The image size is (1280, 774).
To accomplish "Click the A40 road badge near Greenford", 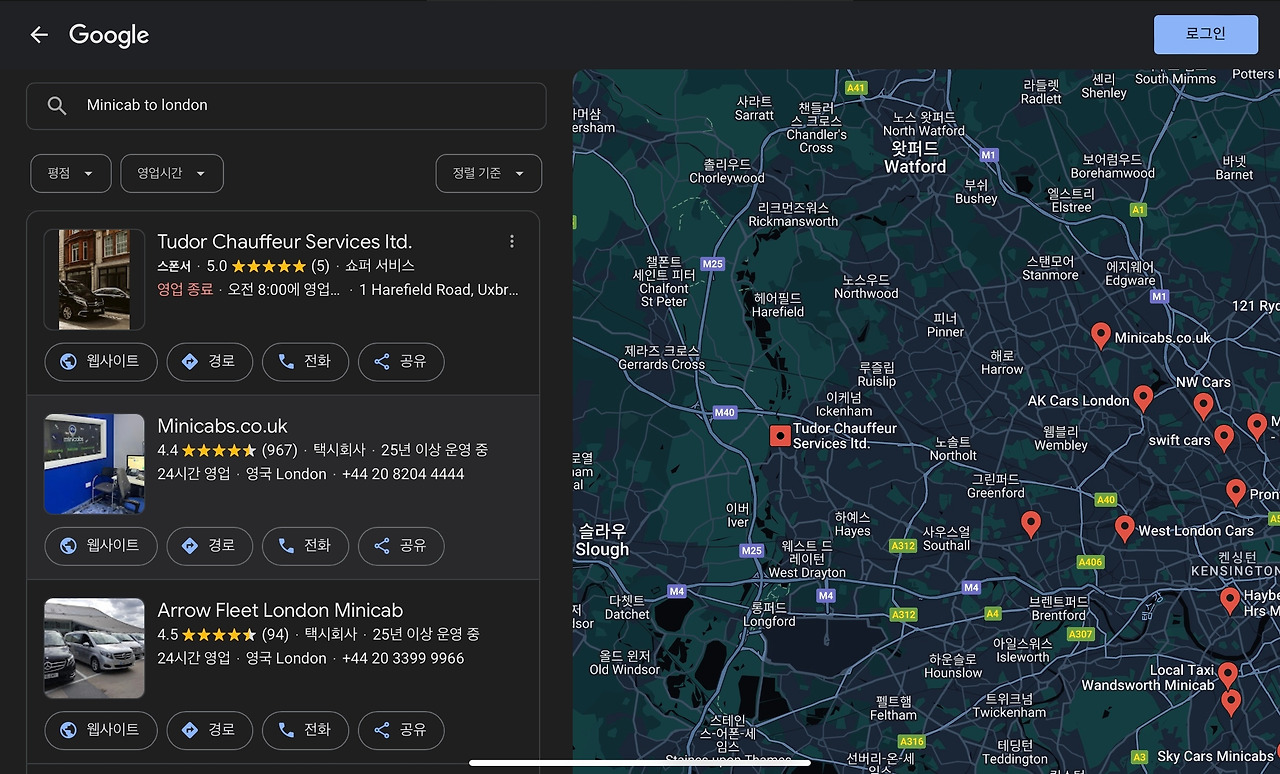I will coord(1105,499).
